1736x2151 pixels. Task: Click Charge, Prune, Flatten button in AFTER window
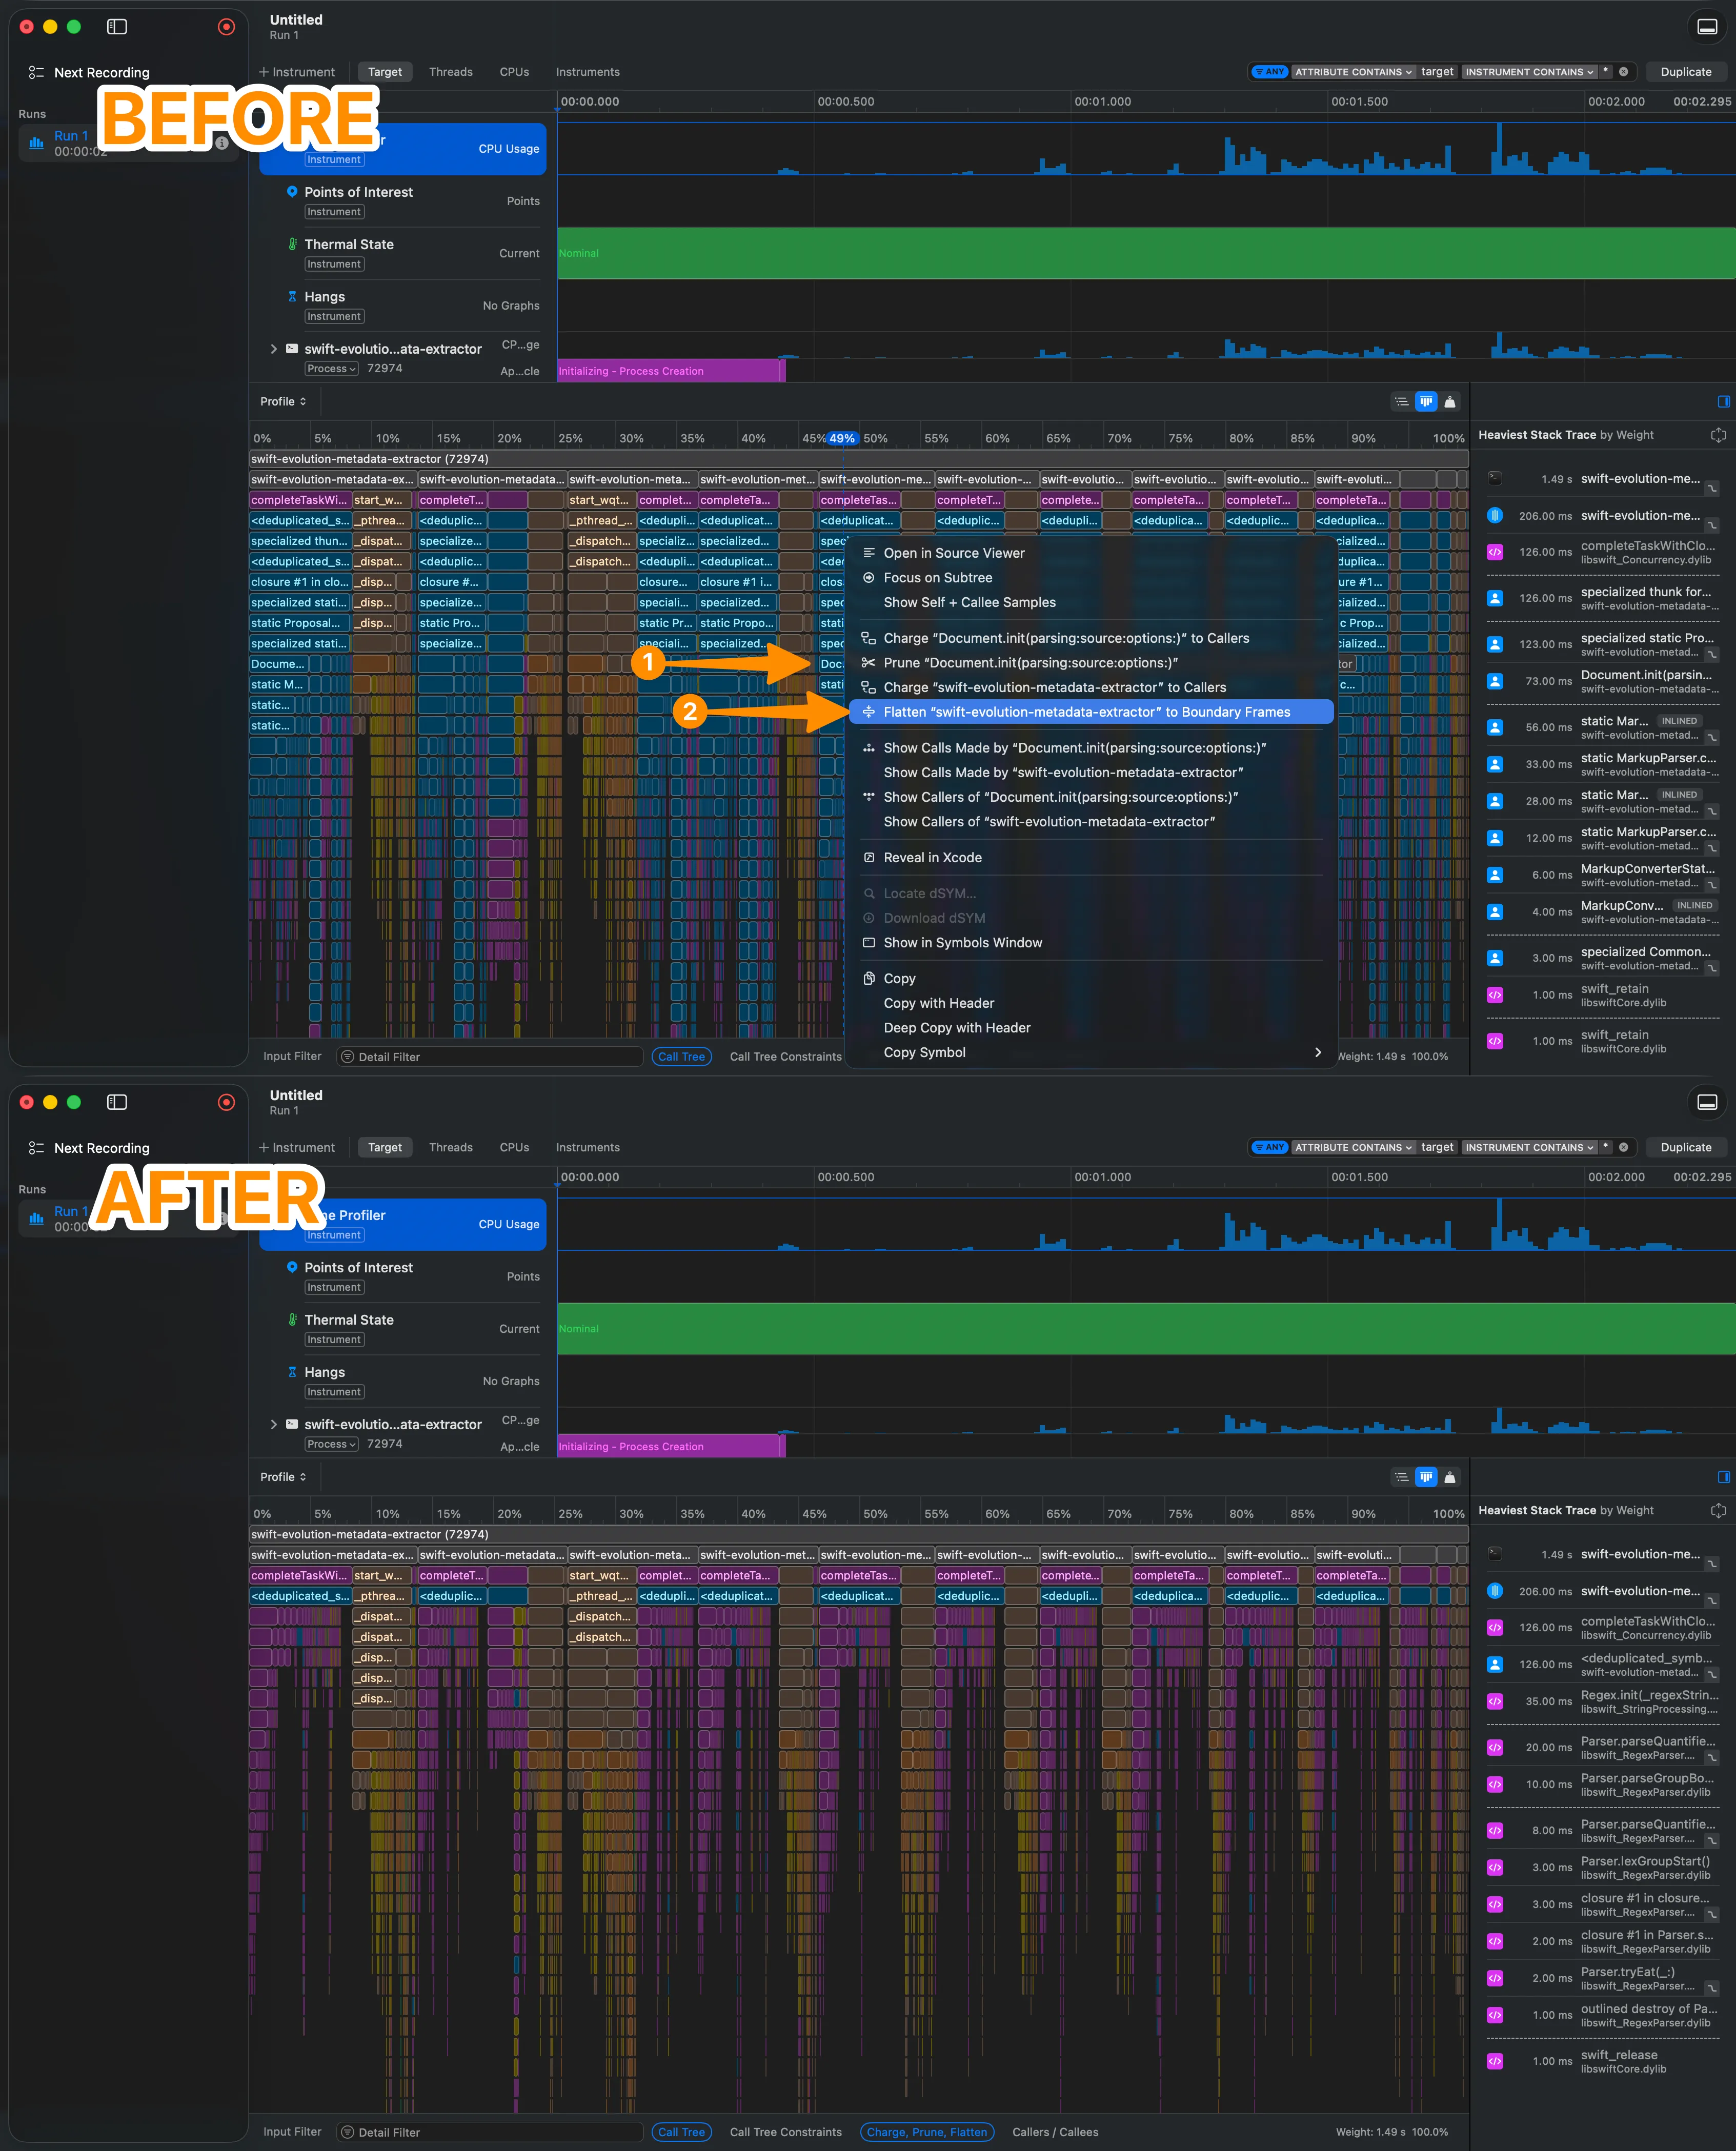tap(927, 2132)
